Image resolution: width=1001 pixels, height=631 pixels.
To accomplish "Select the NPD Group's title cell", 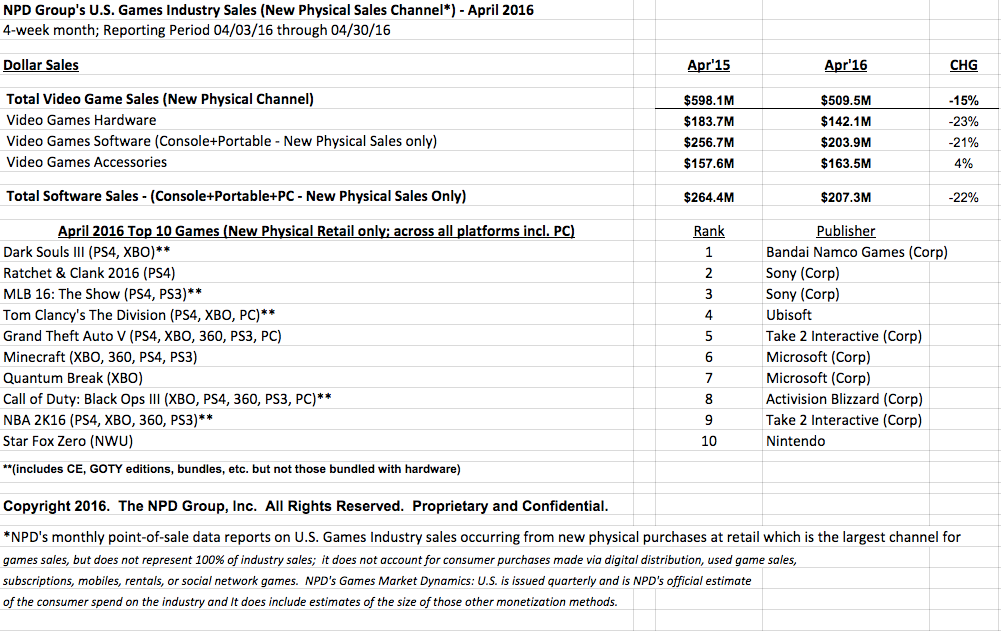I will 268,10.
